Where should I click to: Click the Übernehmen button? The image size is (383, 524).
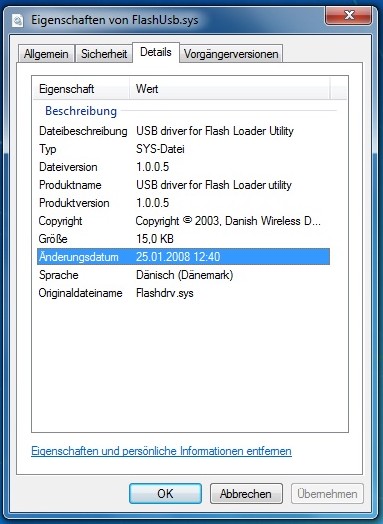pos(327,493)
